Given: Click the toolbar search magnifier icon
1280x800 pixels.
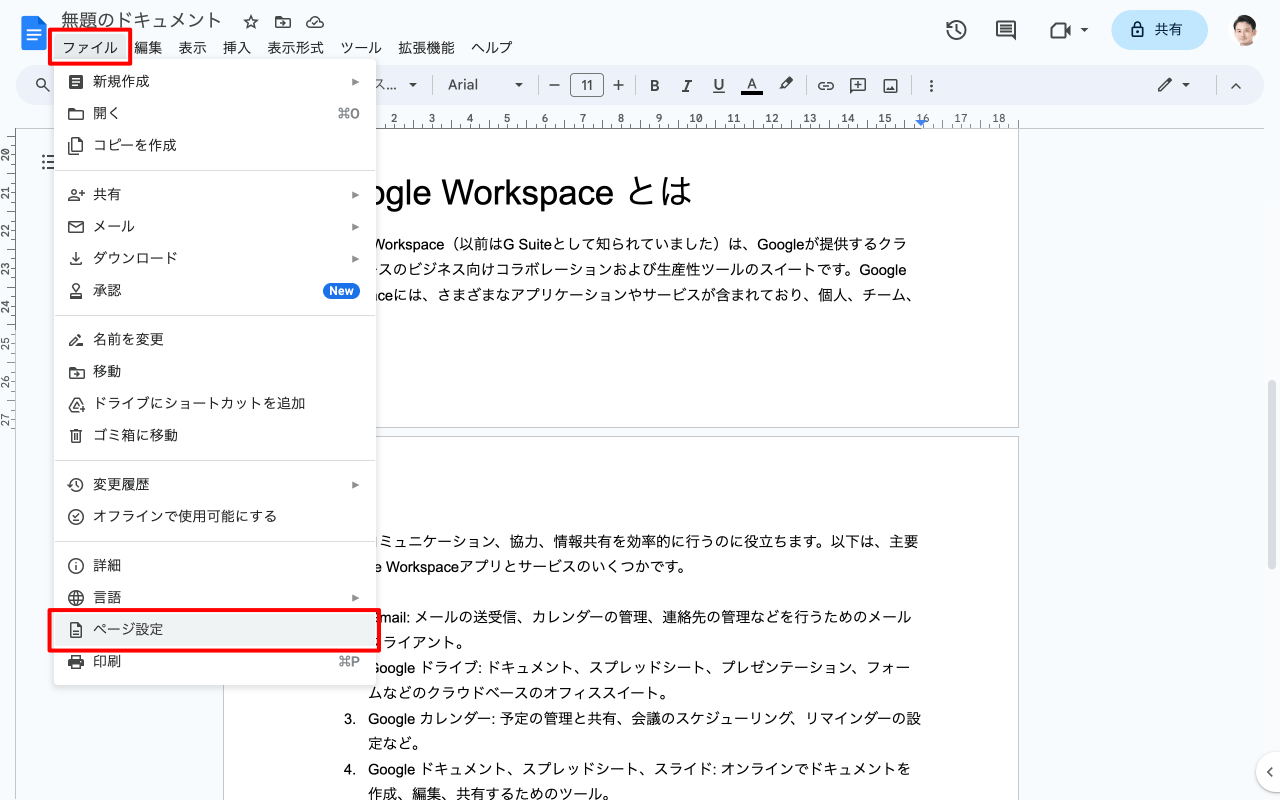Looking at the screenshot, I should [42, 85].
